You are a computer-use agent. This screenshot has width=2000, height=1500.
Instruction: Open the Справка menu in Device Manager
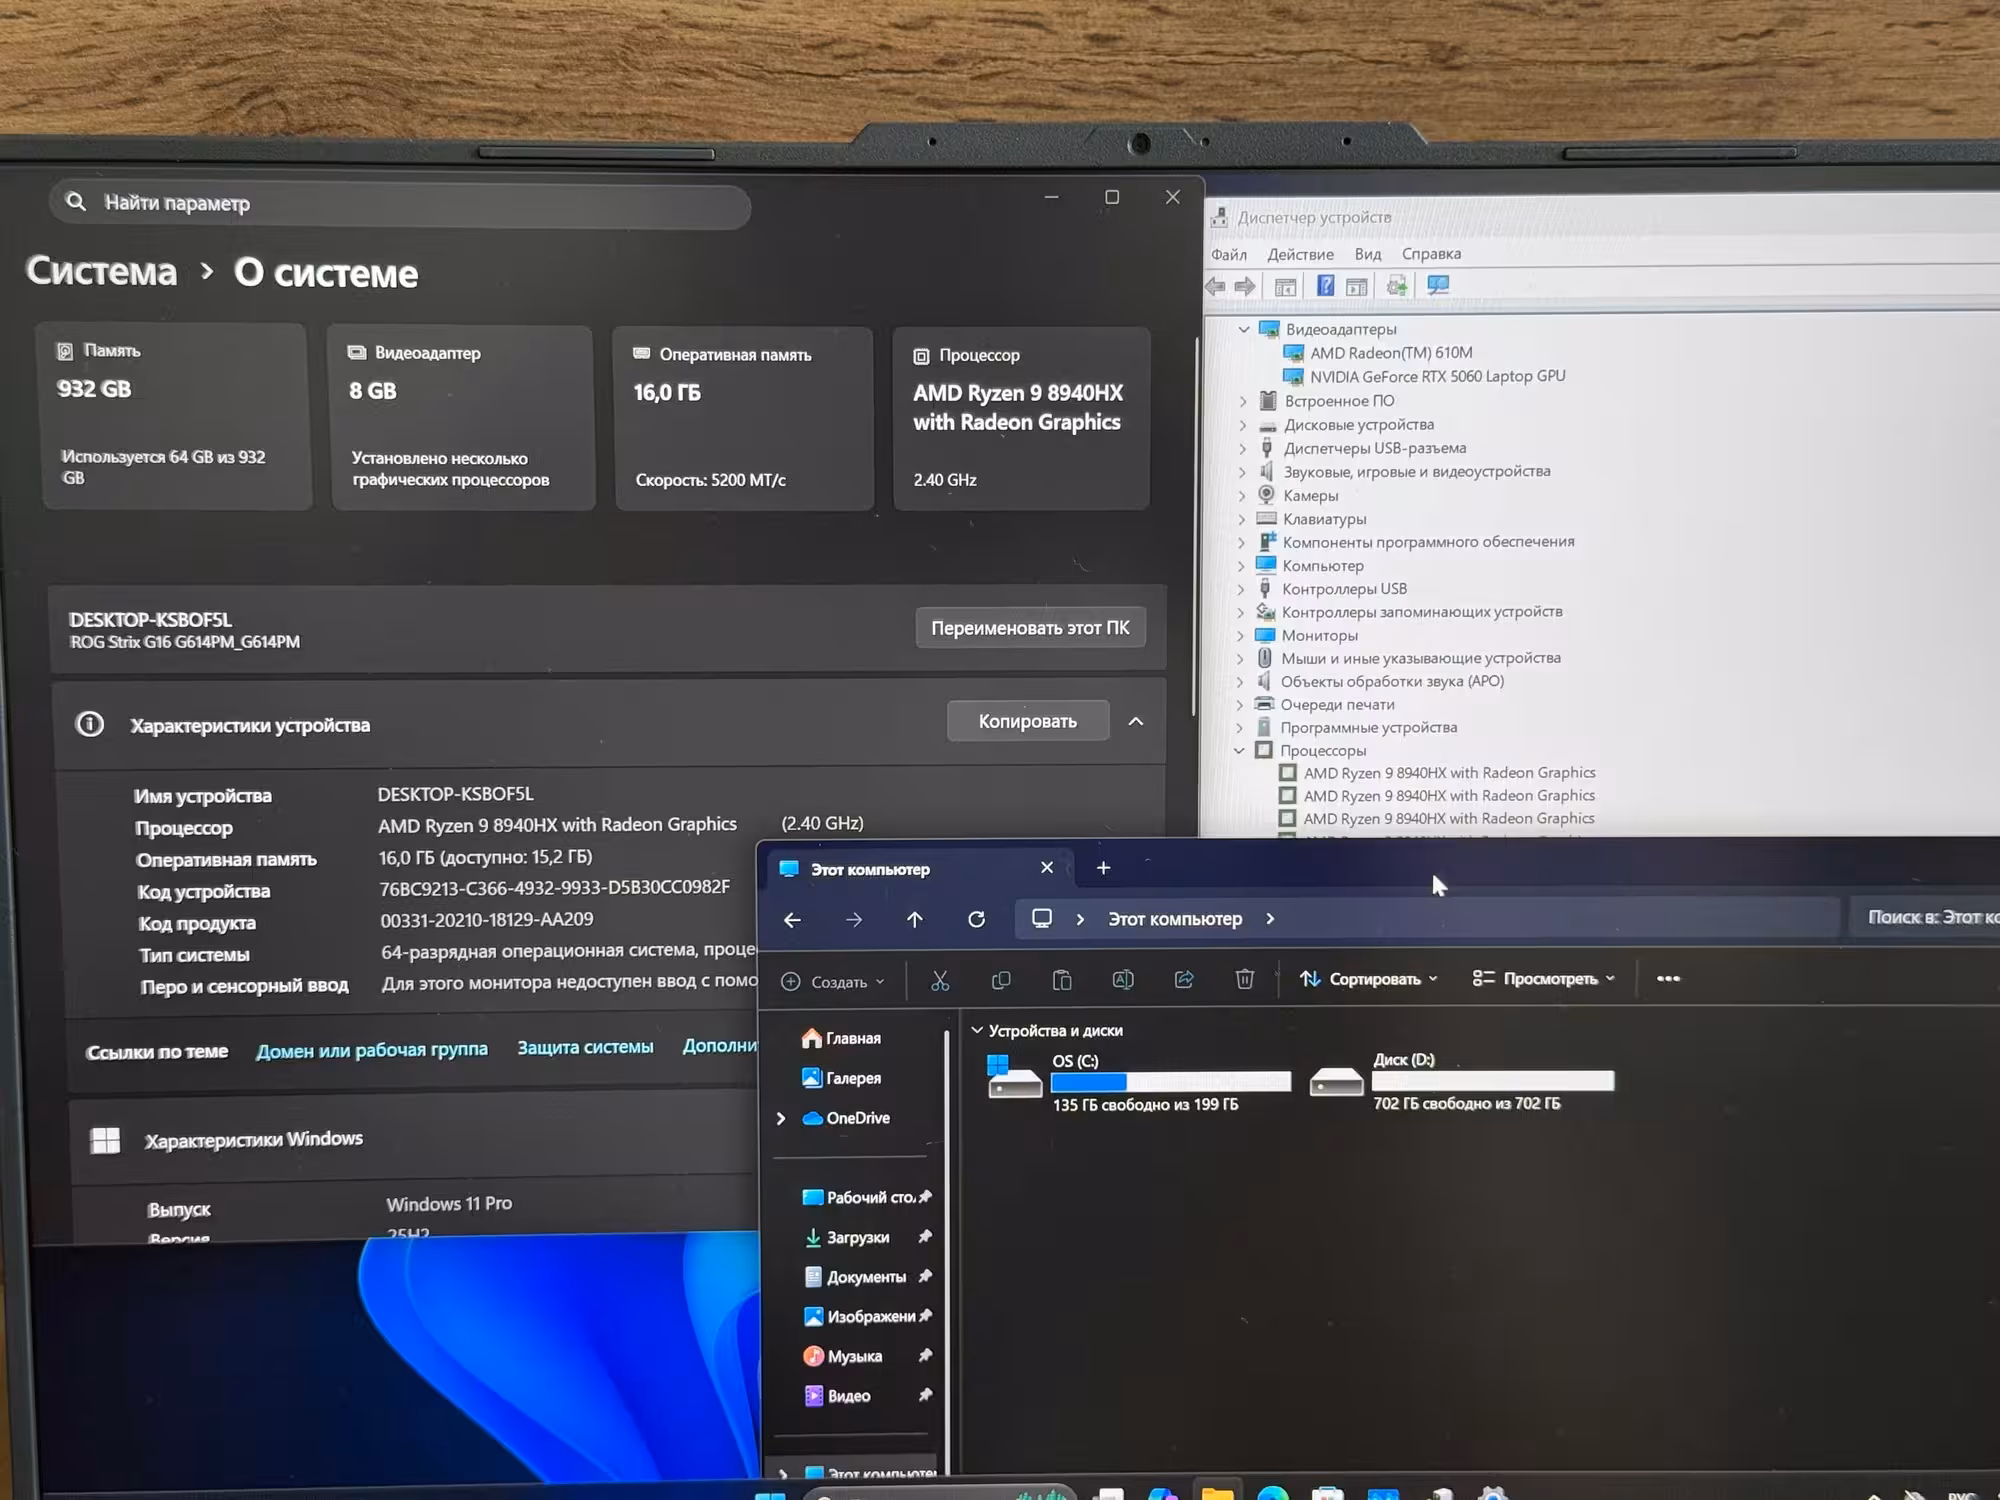pos(1431,254)
